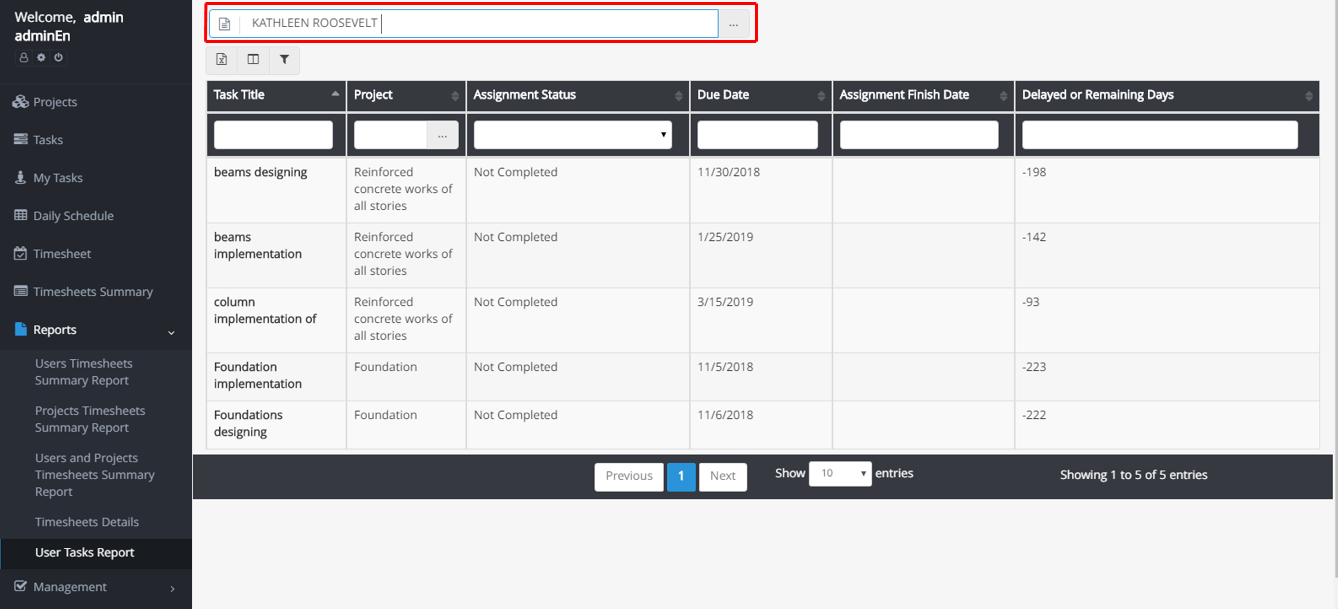Export the report to Excel

(x=222, y=60)
